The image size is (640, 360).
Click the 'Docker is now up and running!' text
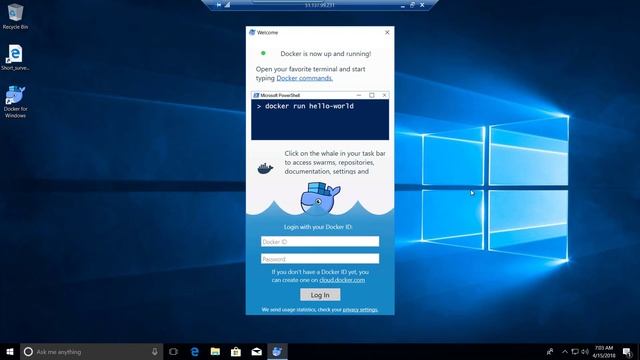[x=326, y=53]
